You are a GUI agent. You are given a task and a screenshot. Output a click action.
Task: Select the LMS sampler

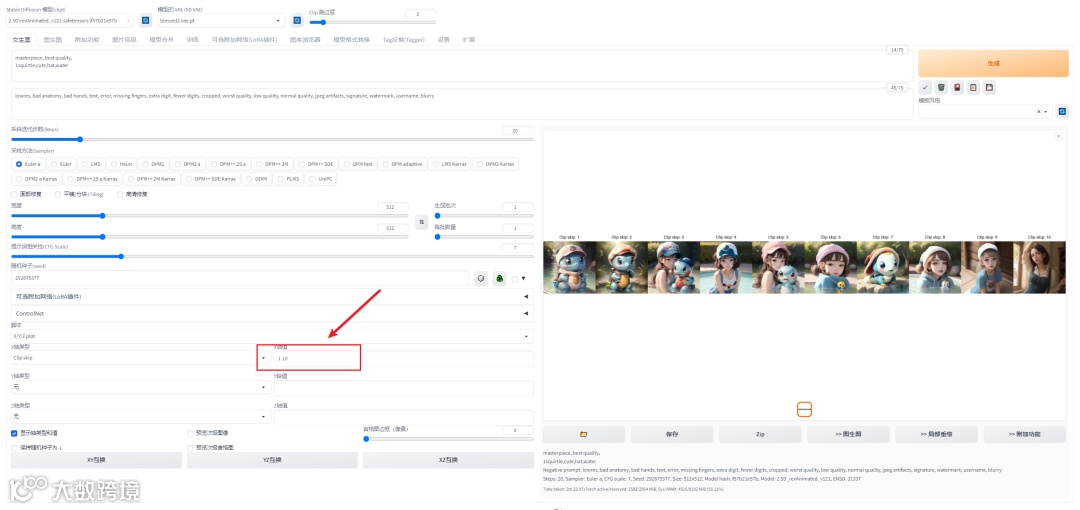tap(91, 164)
